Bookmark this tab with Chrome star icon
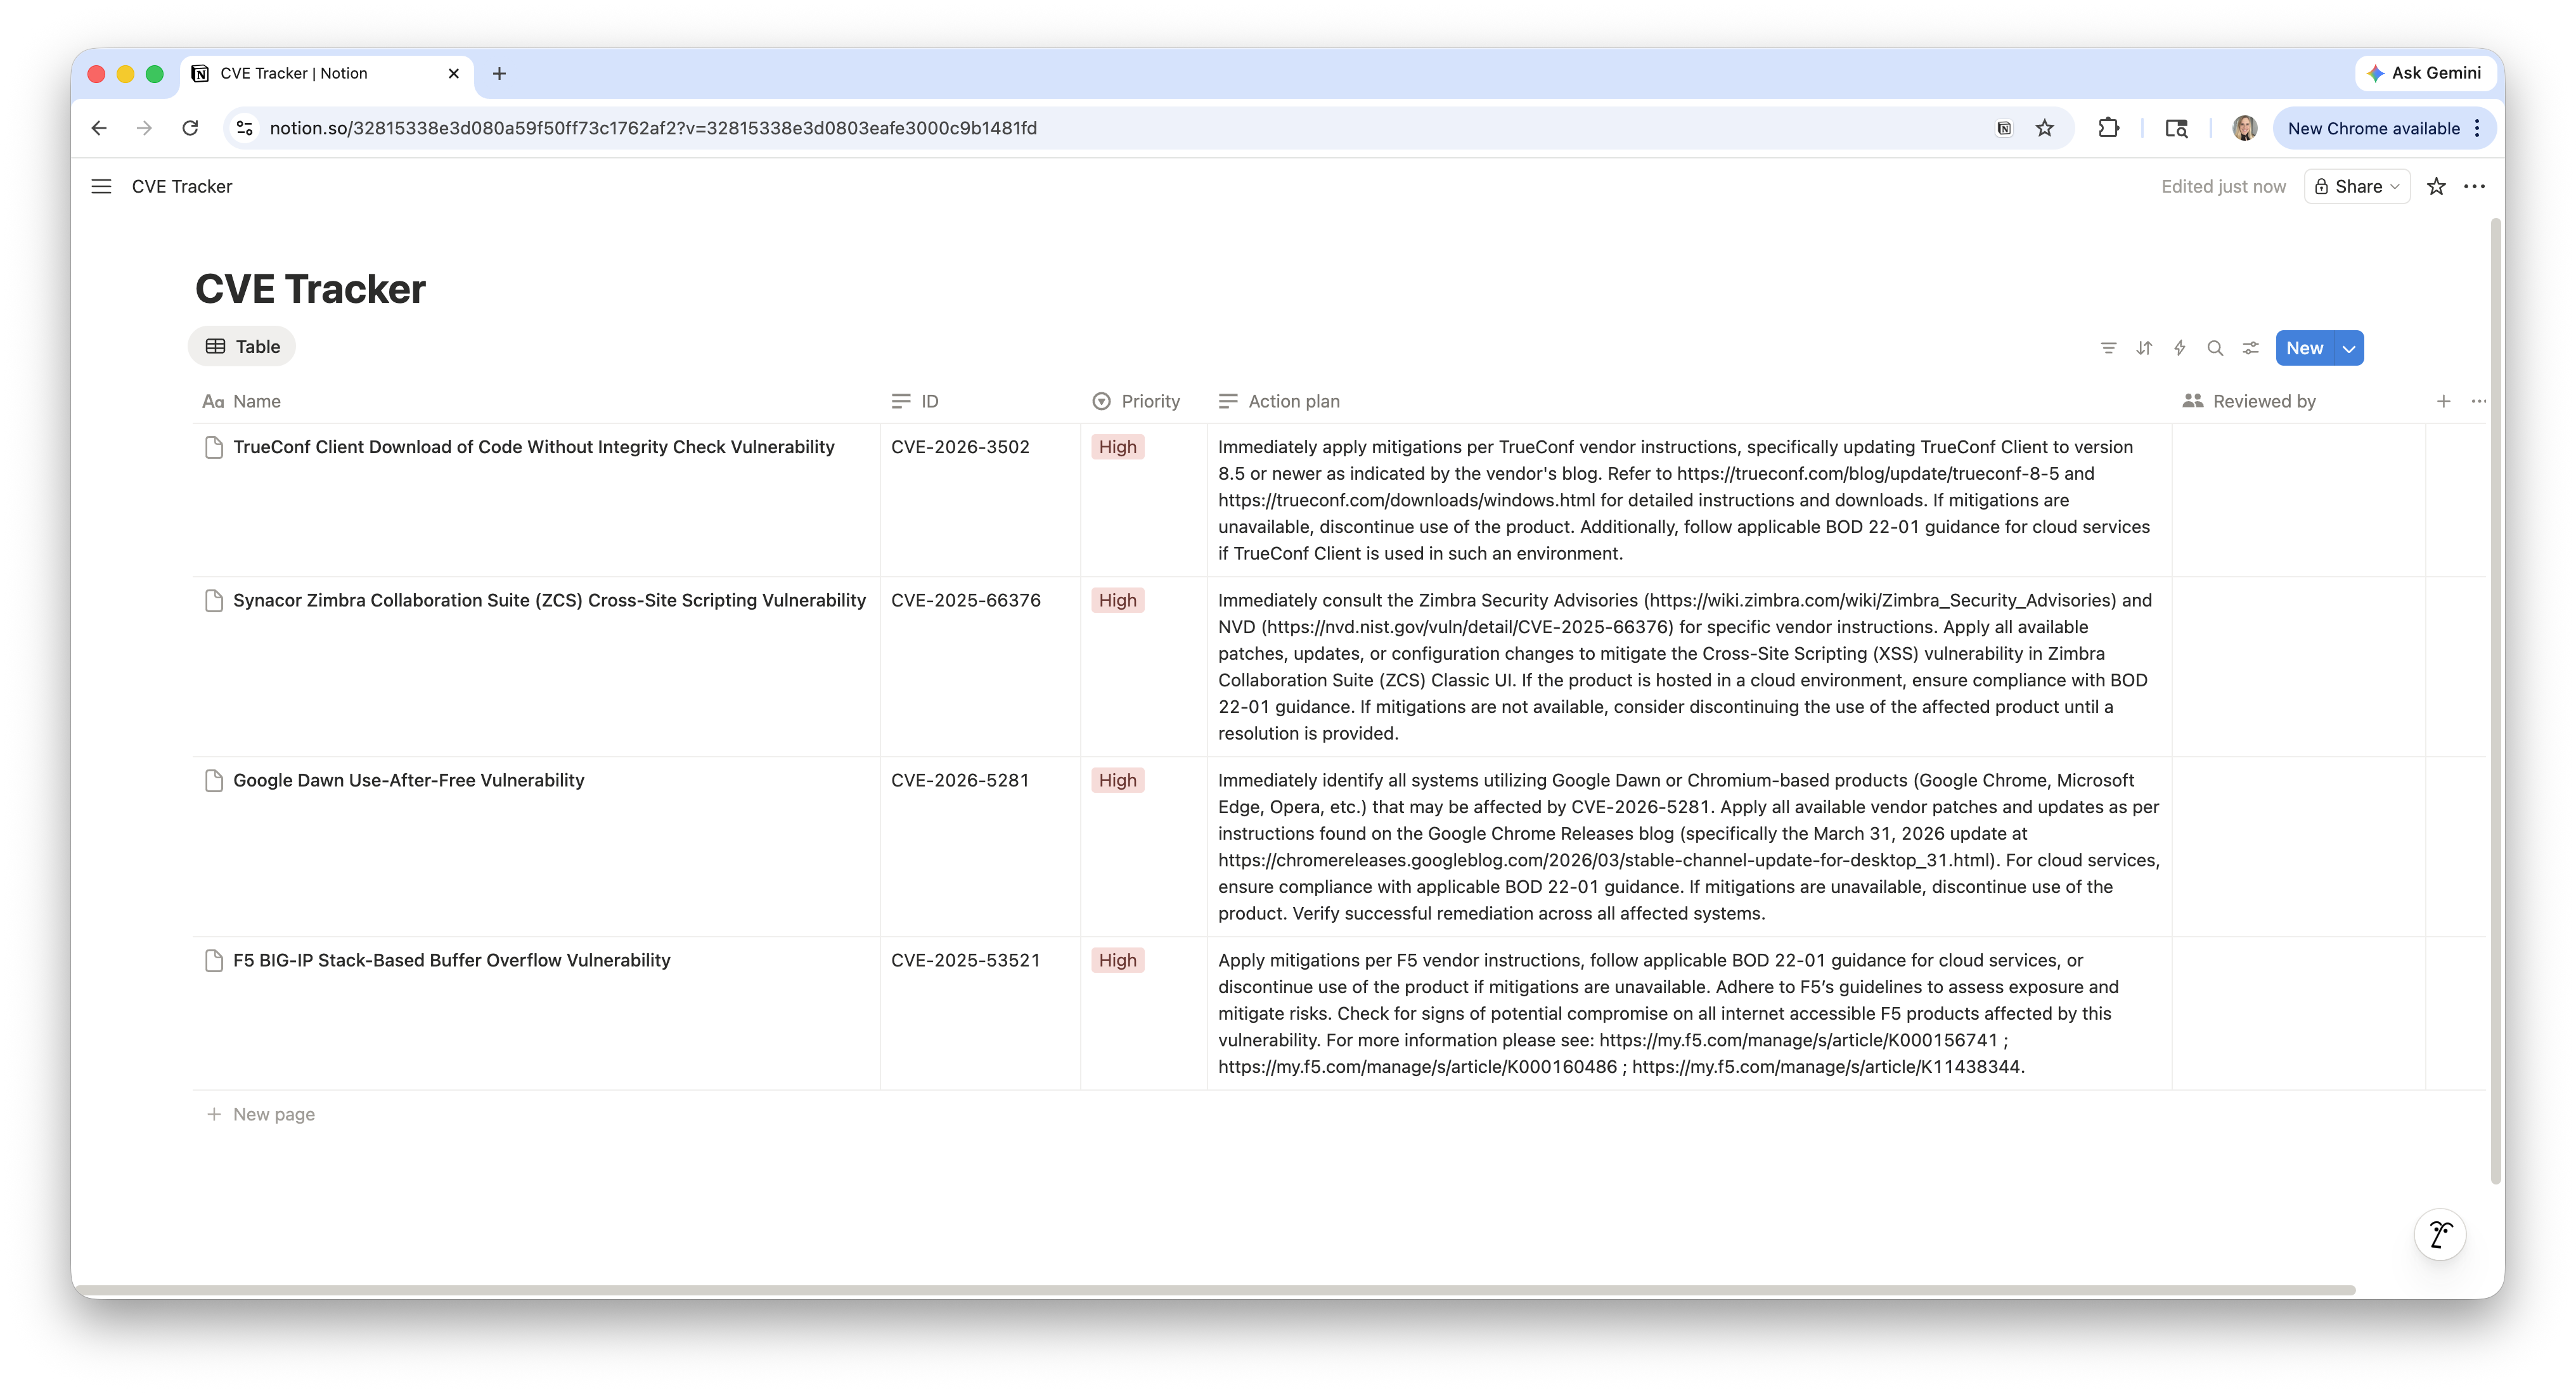 (2045, 128)
